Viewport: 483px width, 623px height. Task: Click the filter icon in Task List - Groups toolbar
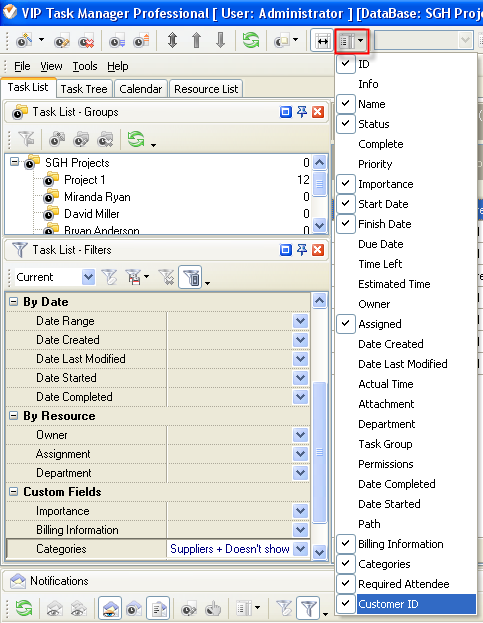point(27,139)
